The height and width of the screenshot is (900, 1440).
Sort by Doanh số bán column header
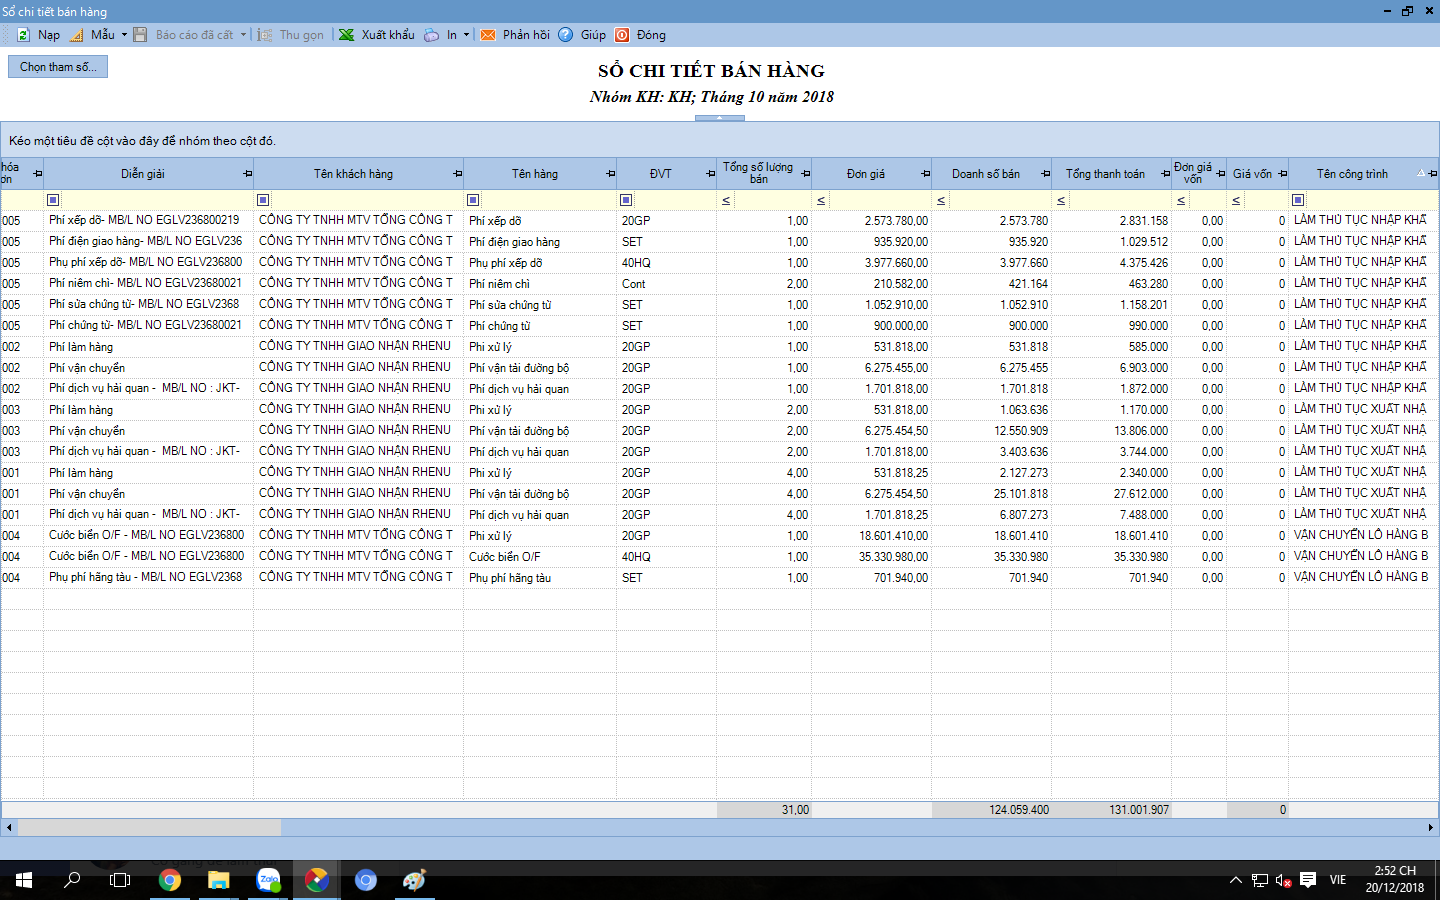[x=986, y=174]
